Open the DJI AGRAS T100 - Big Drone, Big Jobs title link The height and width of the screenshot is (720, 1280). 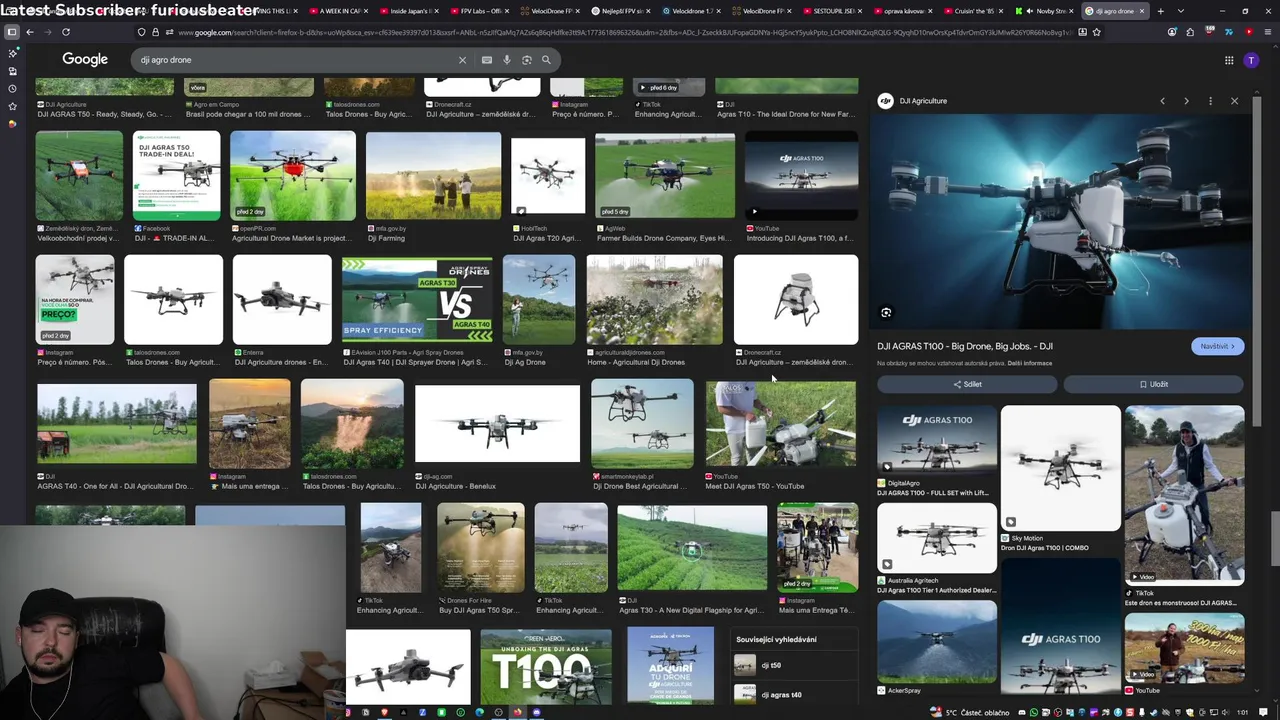click(965, 346)
